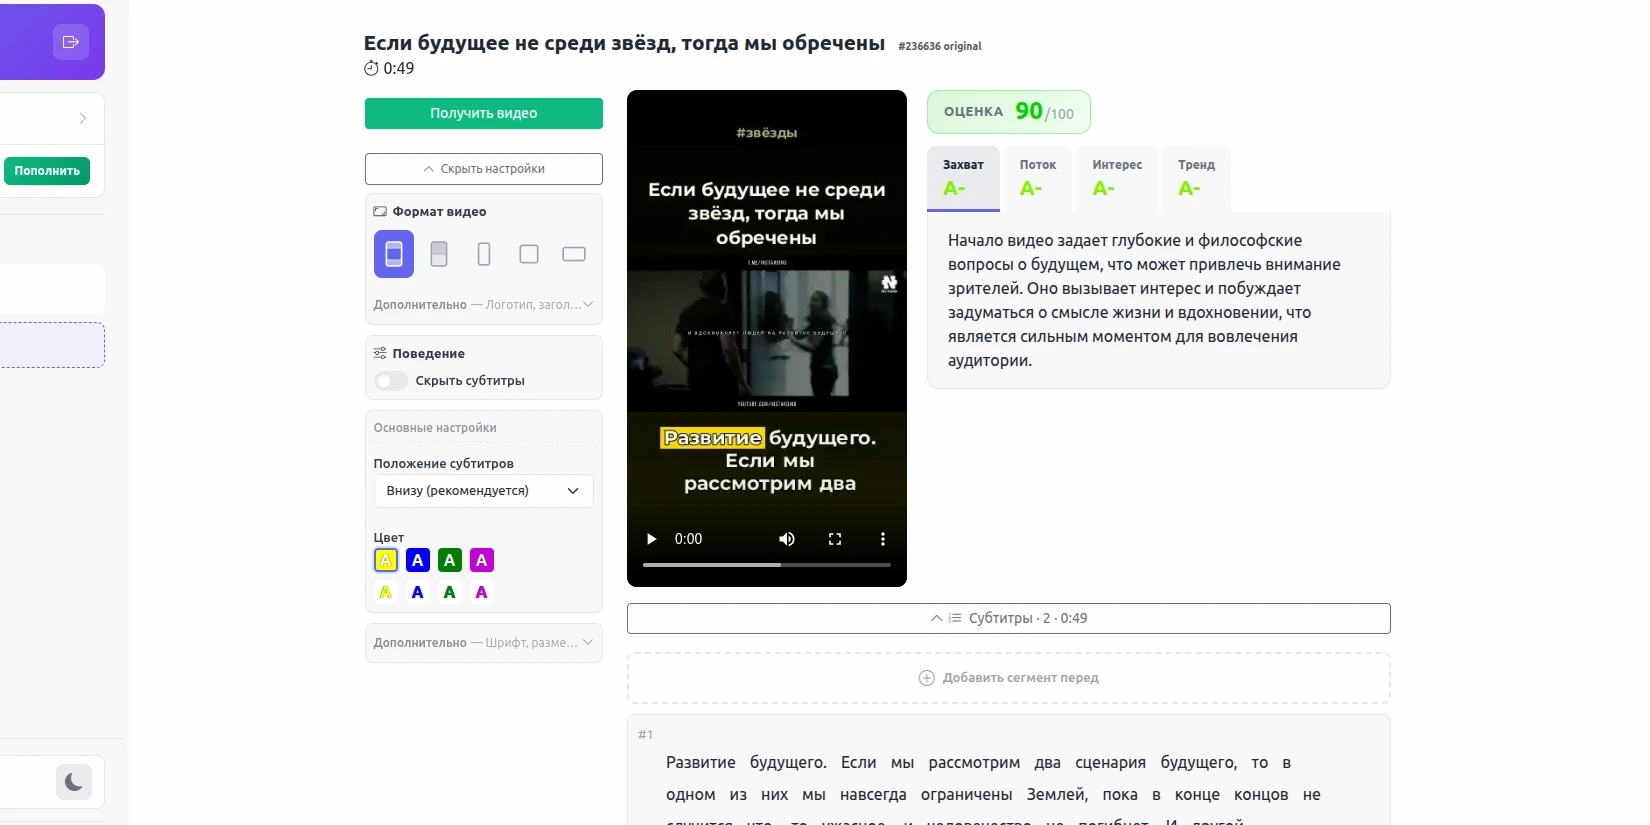
Task: Collapse the Субтитры · 2 · 0:49 panel
Action: pyautogui.click(x=1009, y=618)
